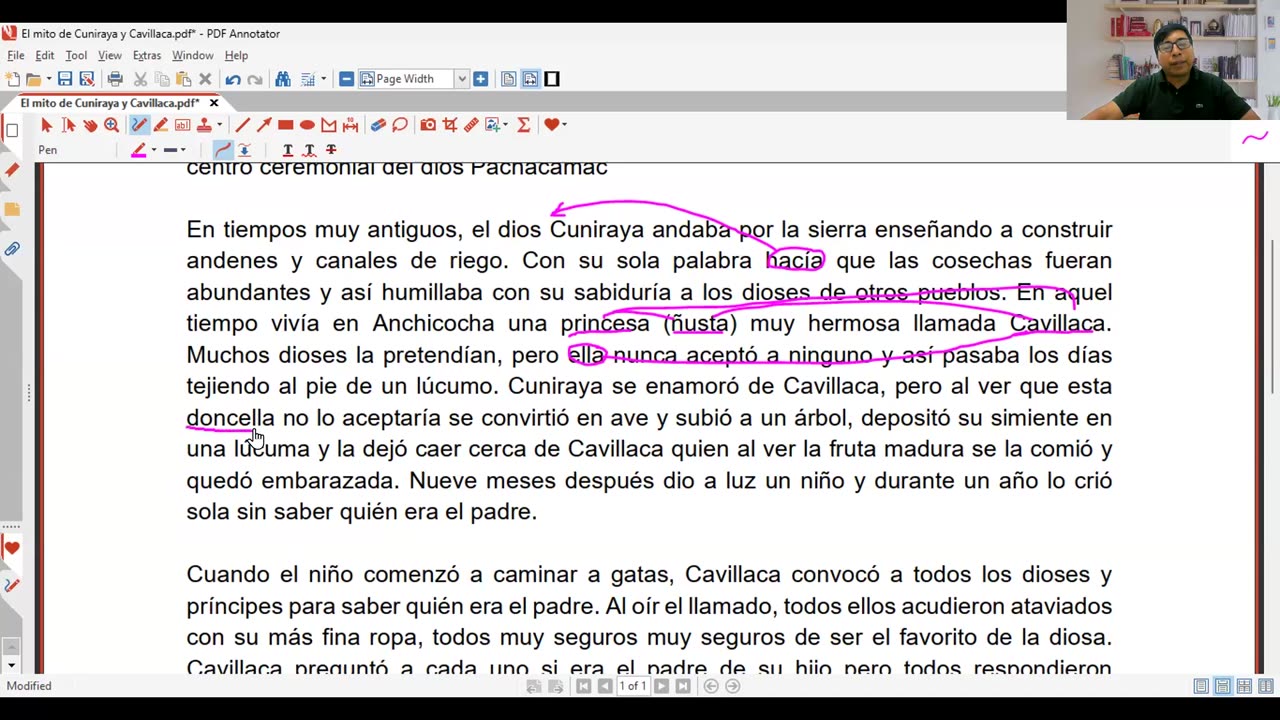Print the document
1280x720 pixels.
click(x=115, y=79)
